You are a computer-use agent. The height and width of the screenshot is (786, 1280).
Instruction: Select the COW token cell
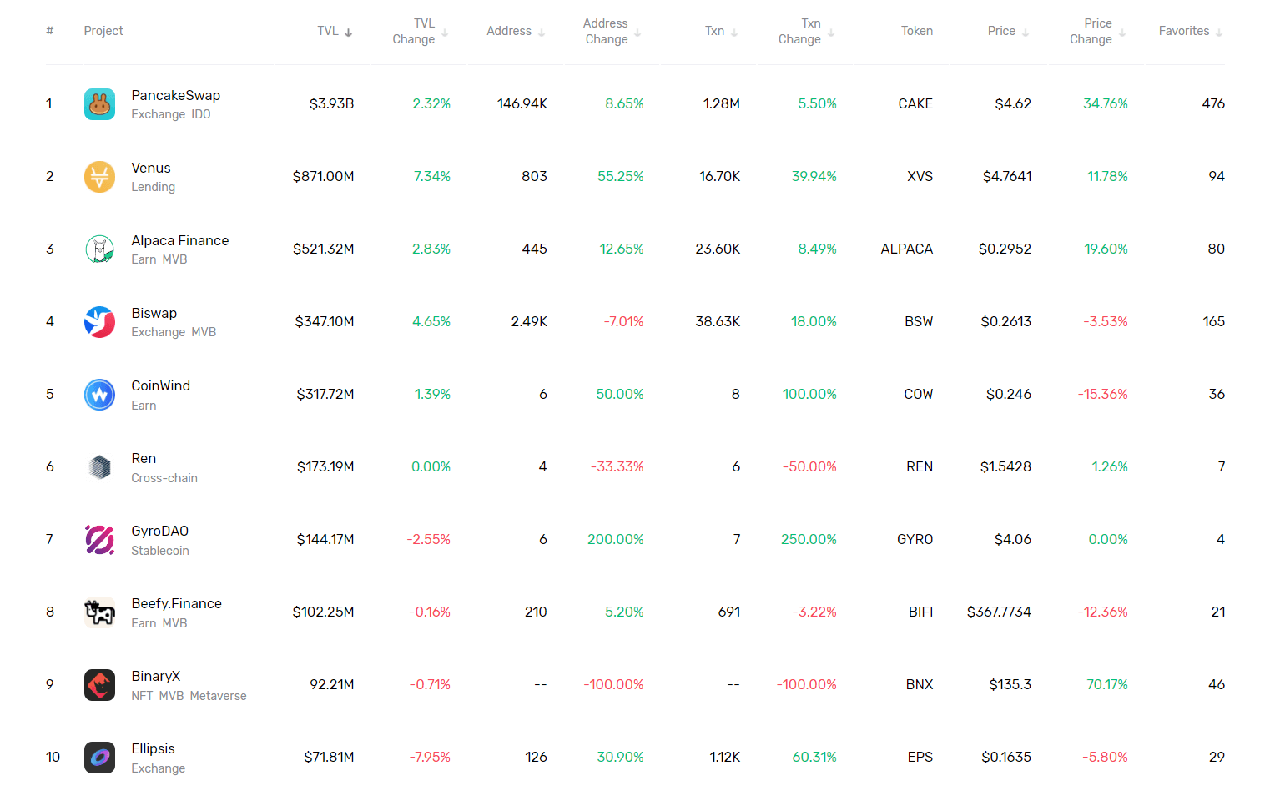[x=918, y=394]
